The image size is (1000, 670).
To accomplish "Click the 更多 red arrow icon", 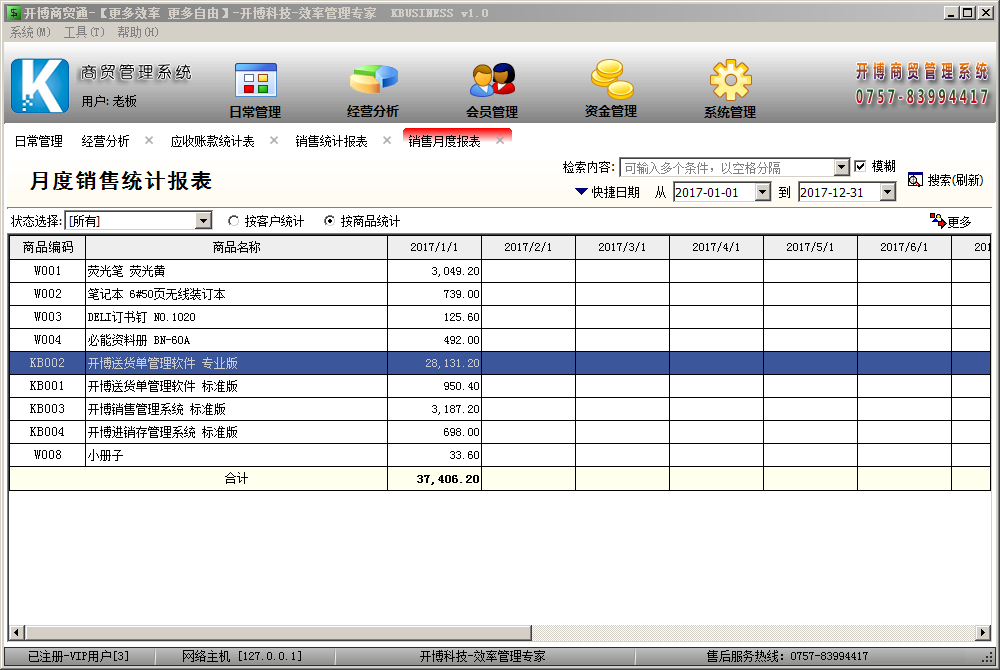I will tap(938, 221).
